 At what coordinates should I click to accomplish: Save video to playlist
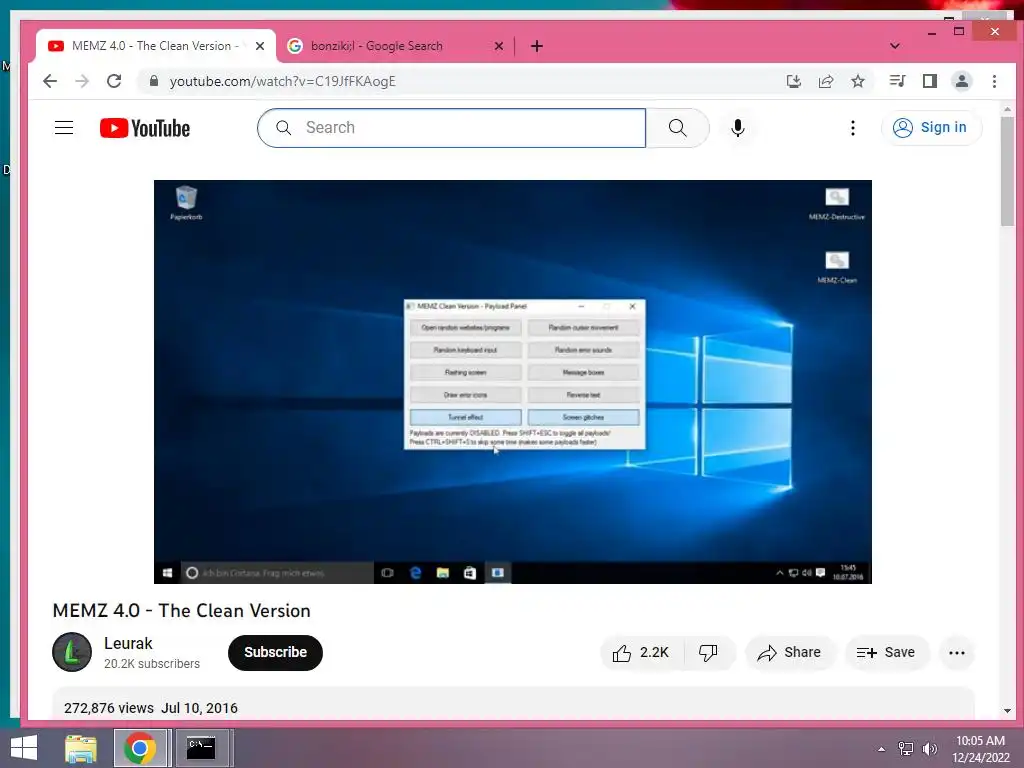[886, 652]
